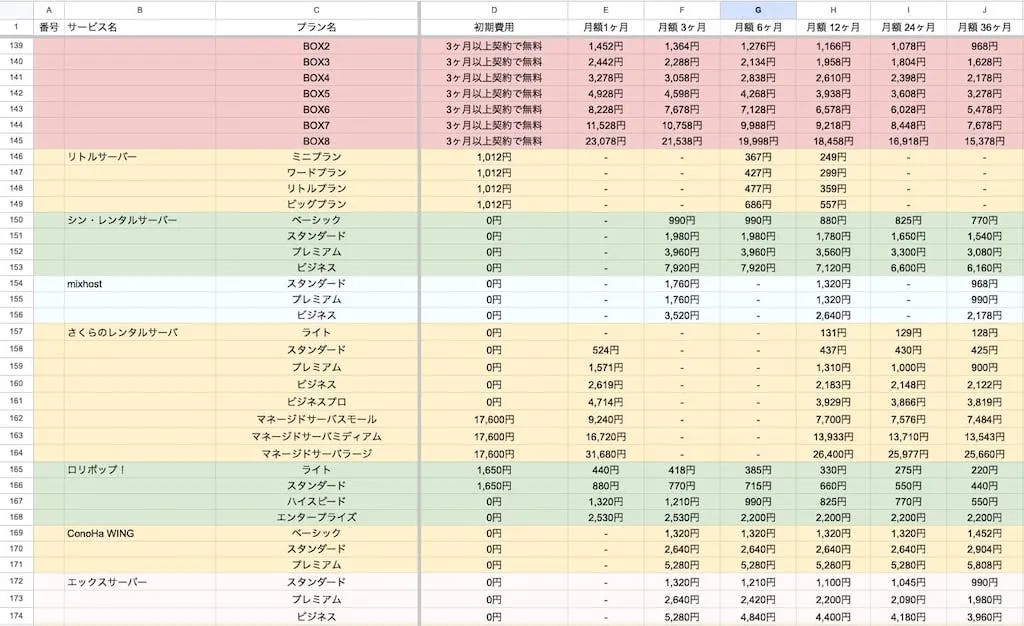The height and width of the screenshot is (626, 1024).
Task: Select the '715円' cell
Action: point(758,486)
